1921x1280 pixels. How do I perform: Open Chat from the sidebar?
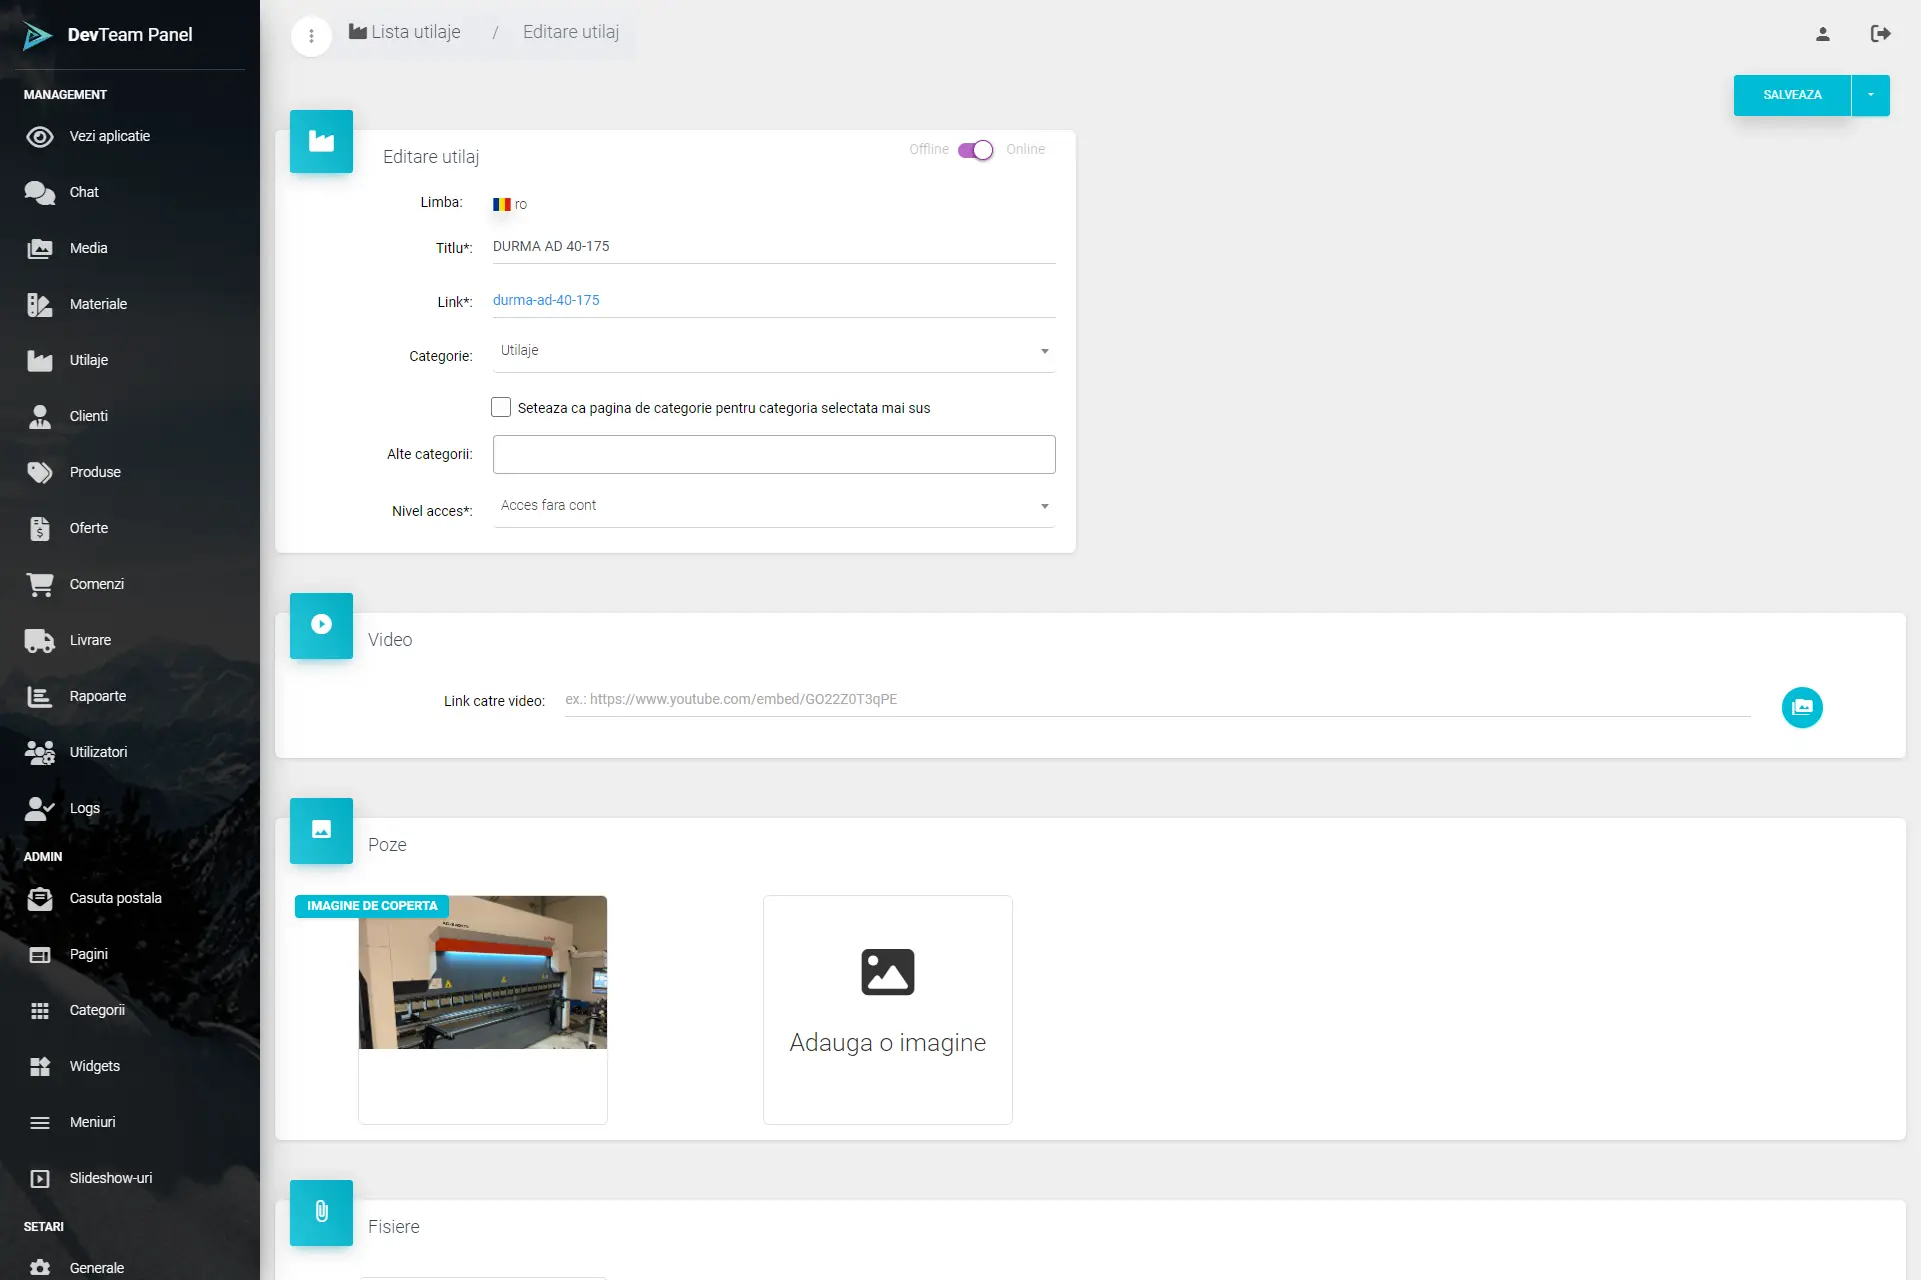[84, 192]
